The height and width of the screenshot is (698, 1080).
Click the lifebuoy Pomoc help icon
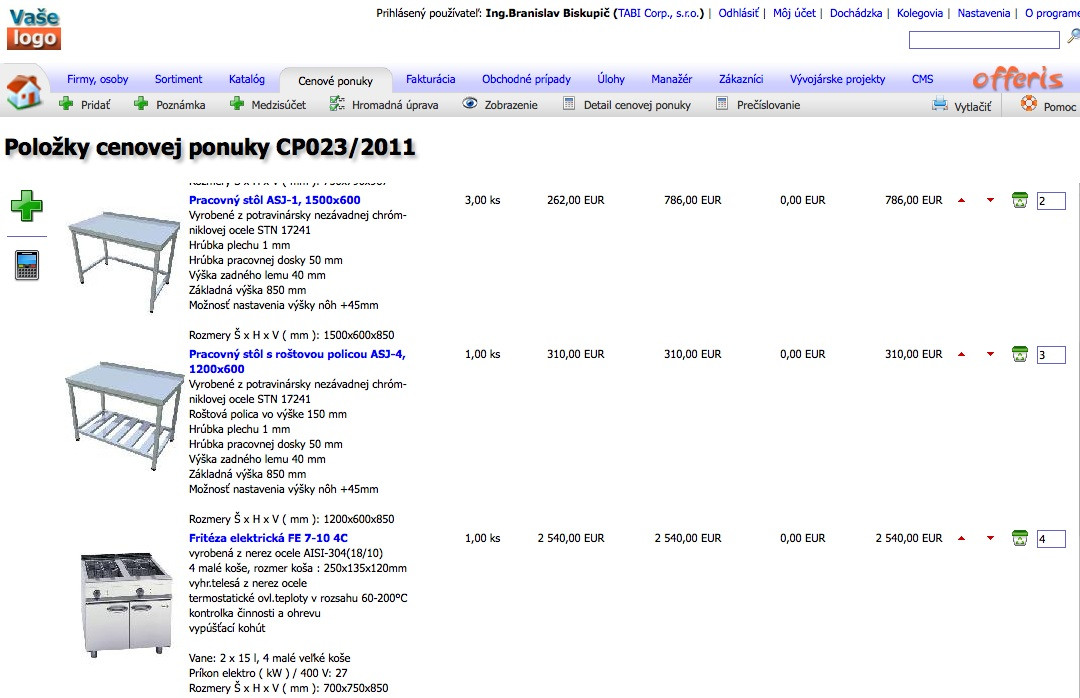[x=1029, y=104]
